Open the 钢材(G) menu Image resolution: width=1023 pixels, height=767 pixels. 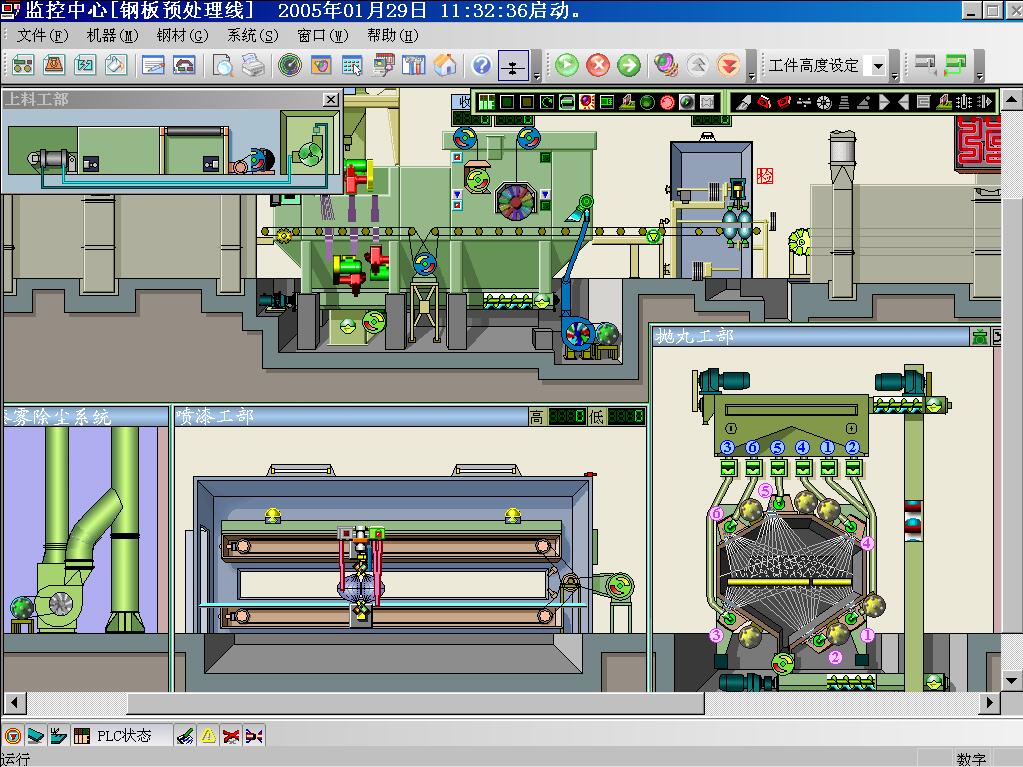pos(182,35)
